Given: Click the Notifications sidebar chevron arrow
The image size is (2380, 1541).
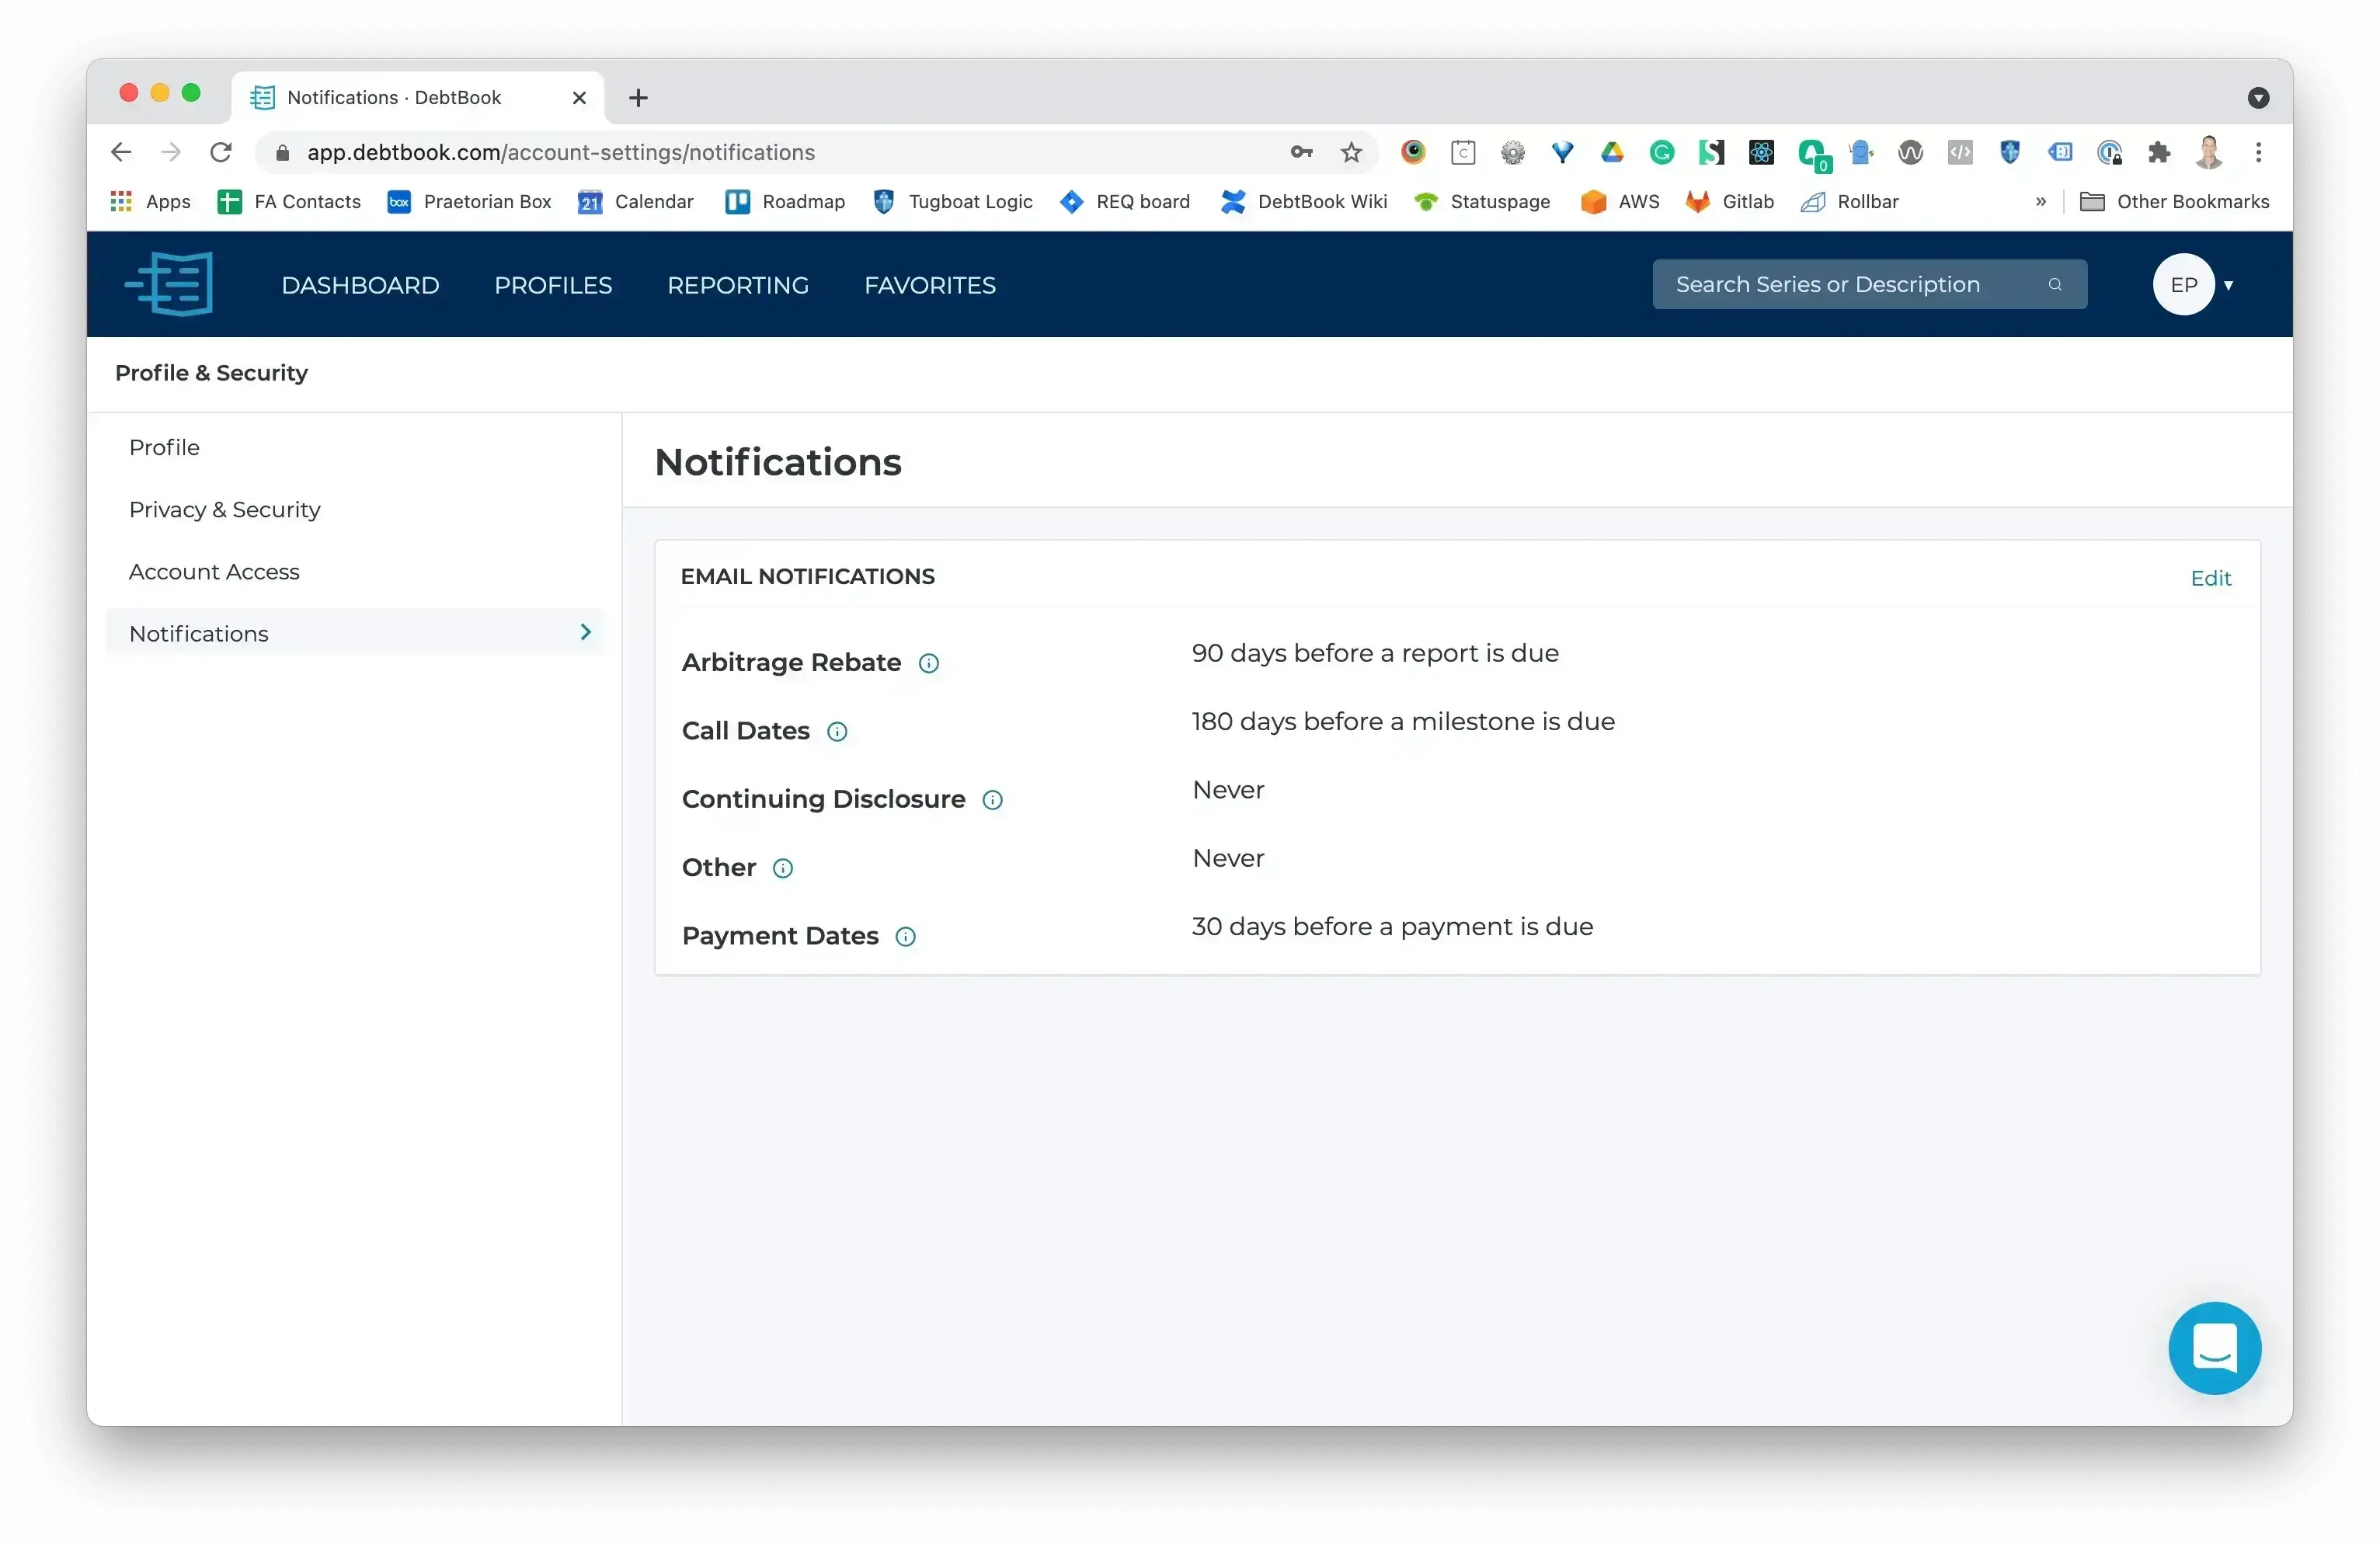Looking at the screenshot, I should coord(586,632).
